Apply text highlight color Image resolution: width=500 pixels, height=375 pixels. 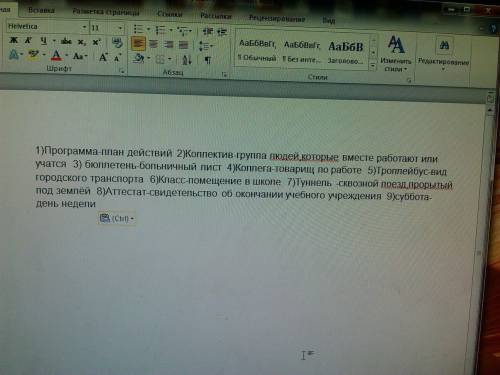click(x=33, y=54)
